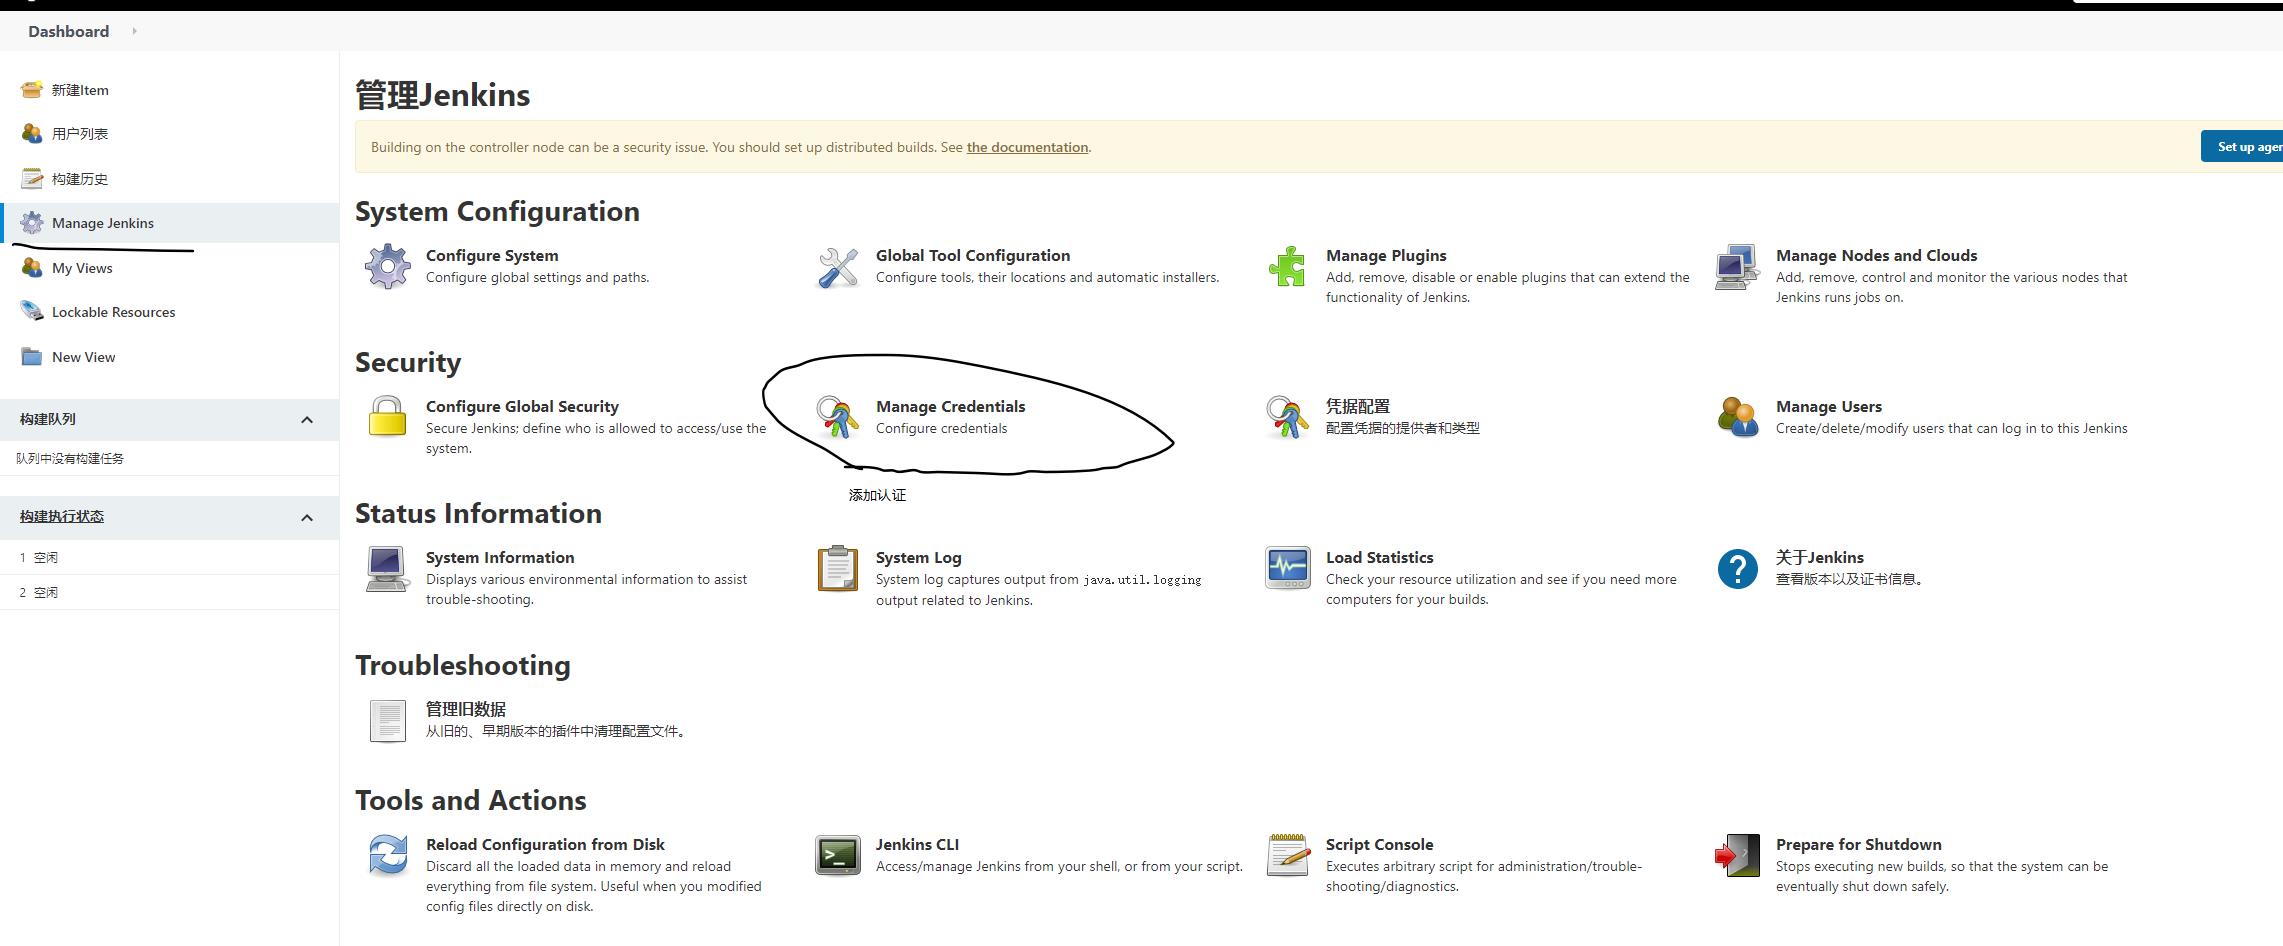Open Configure Global Security link
This screenshot has width=2283, height=946.
click(x=522, y=407)
